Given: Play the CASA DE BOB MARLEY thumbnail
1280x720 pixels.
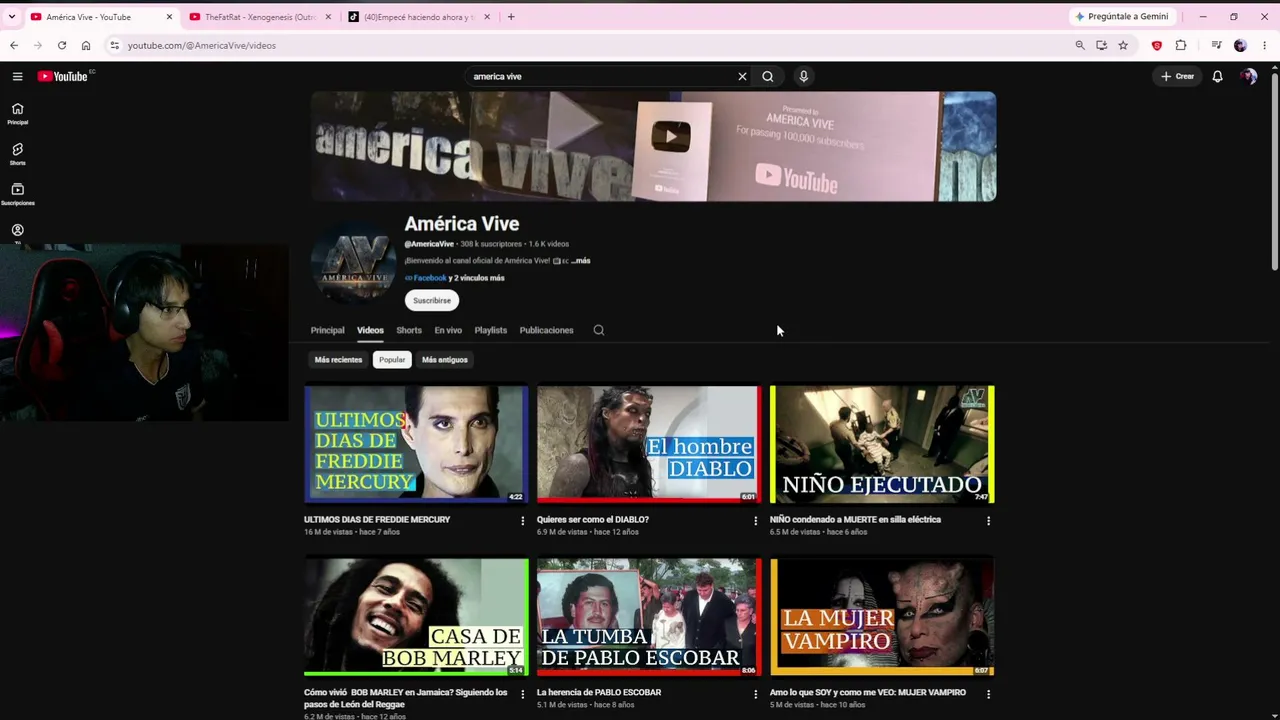Looking at the screenshot, I should click(416, 617).
